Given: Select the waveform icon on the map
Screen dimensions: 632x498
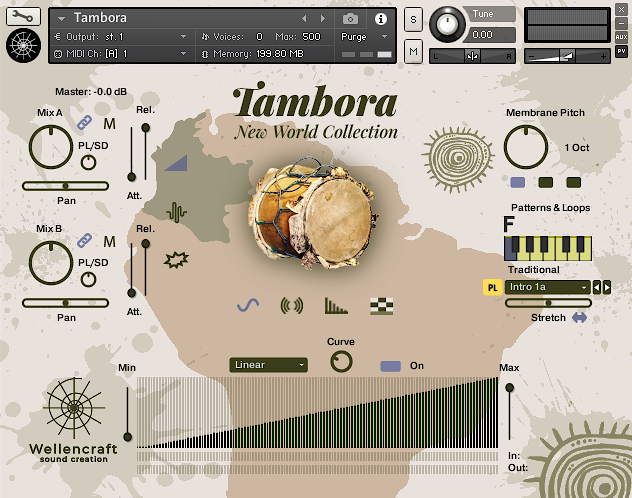Looking at the screenshot, I should coord(177,212).
